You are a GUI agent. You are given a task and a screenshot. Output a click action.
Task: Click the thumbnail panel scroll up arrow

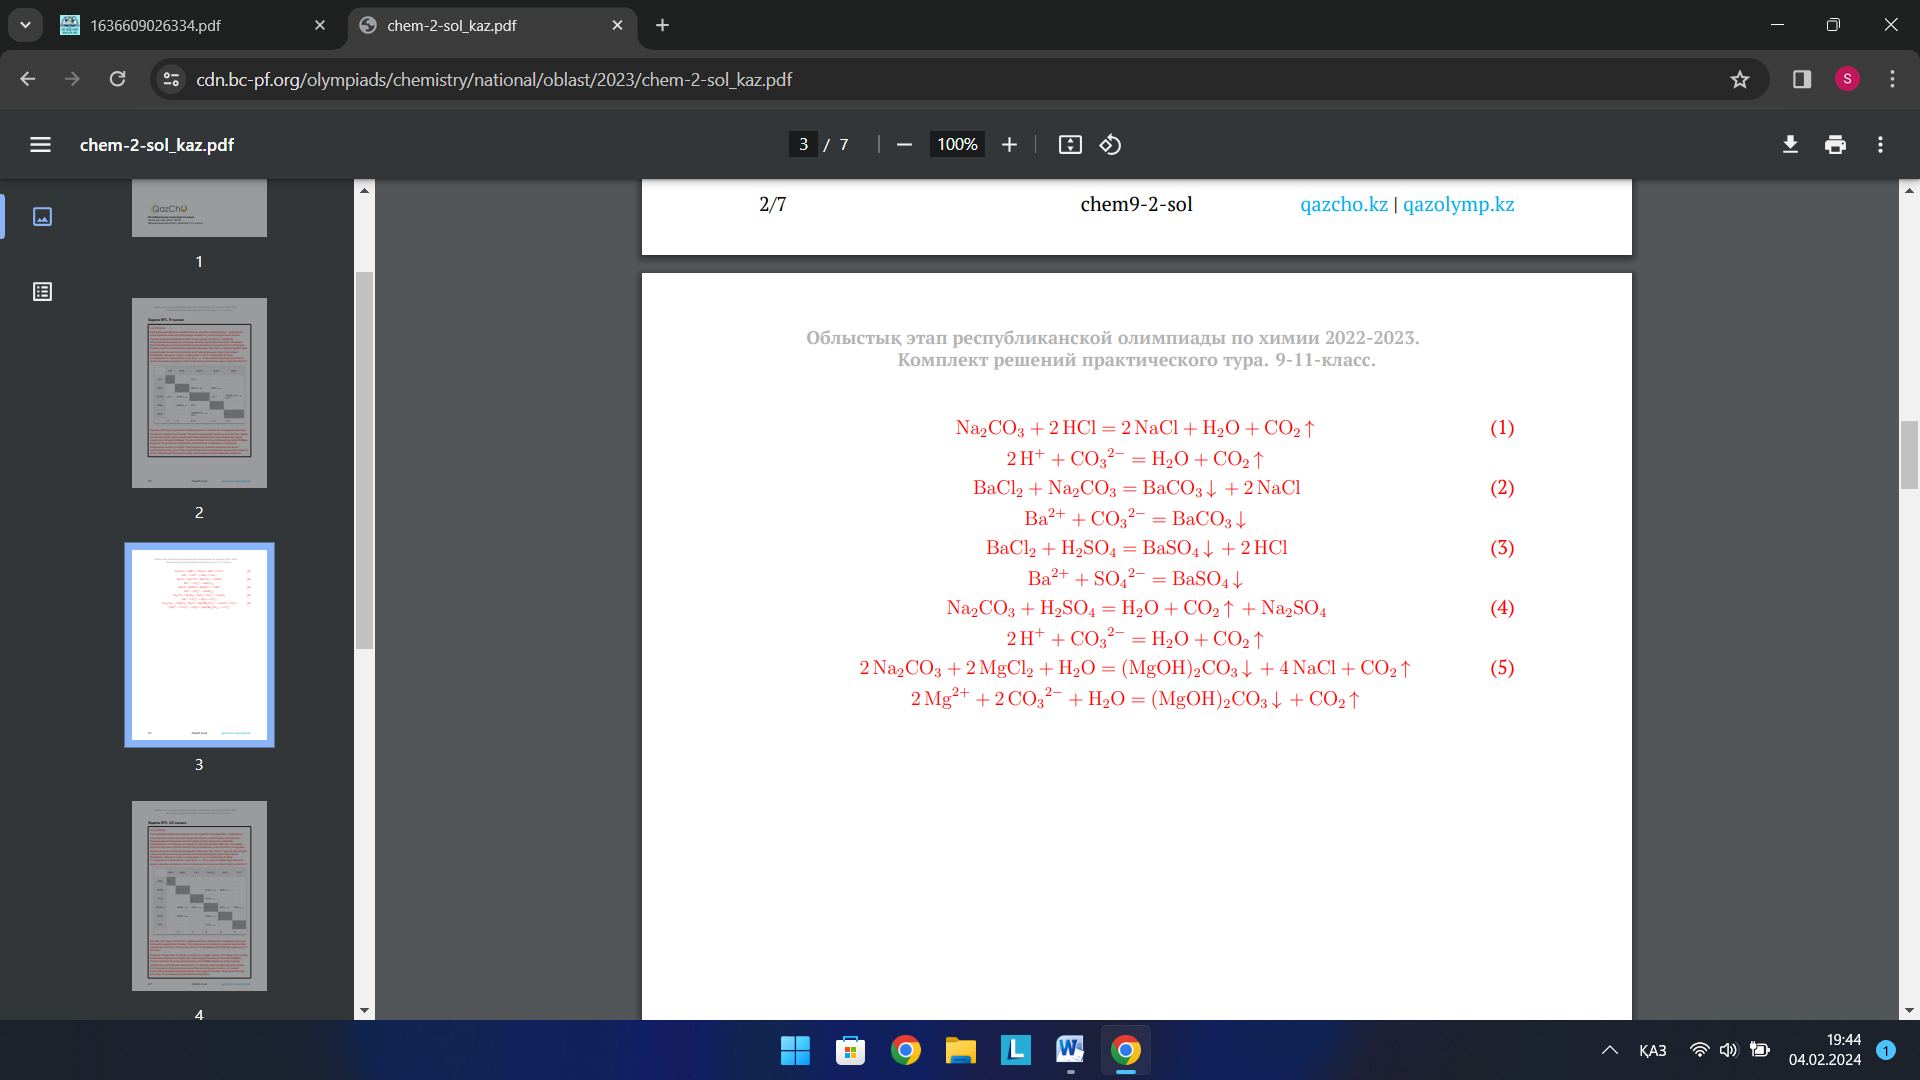[x=364, y=190]
